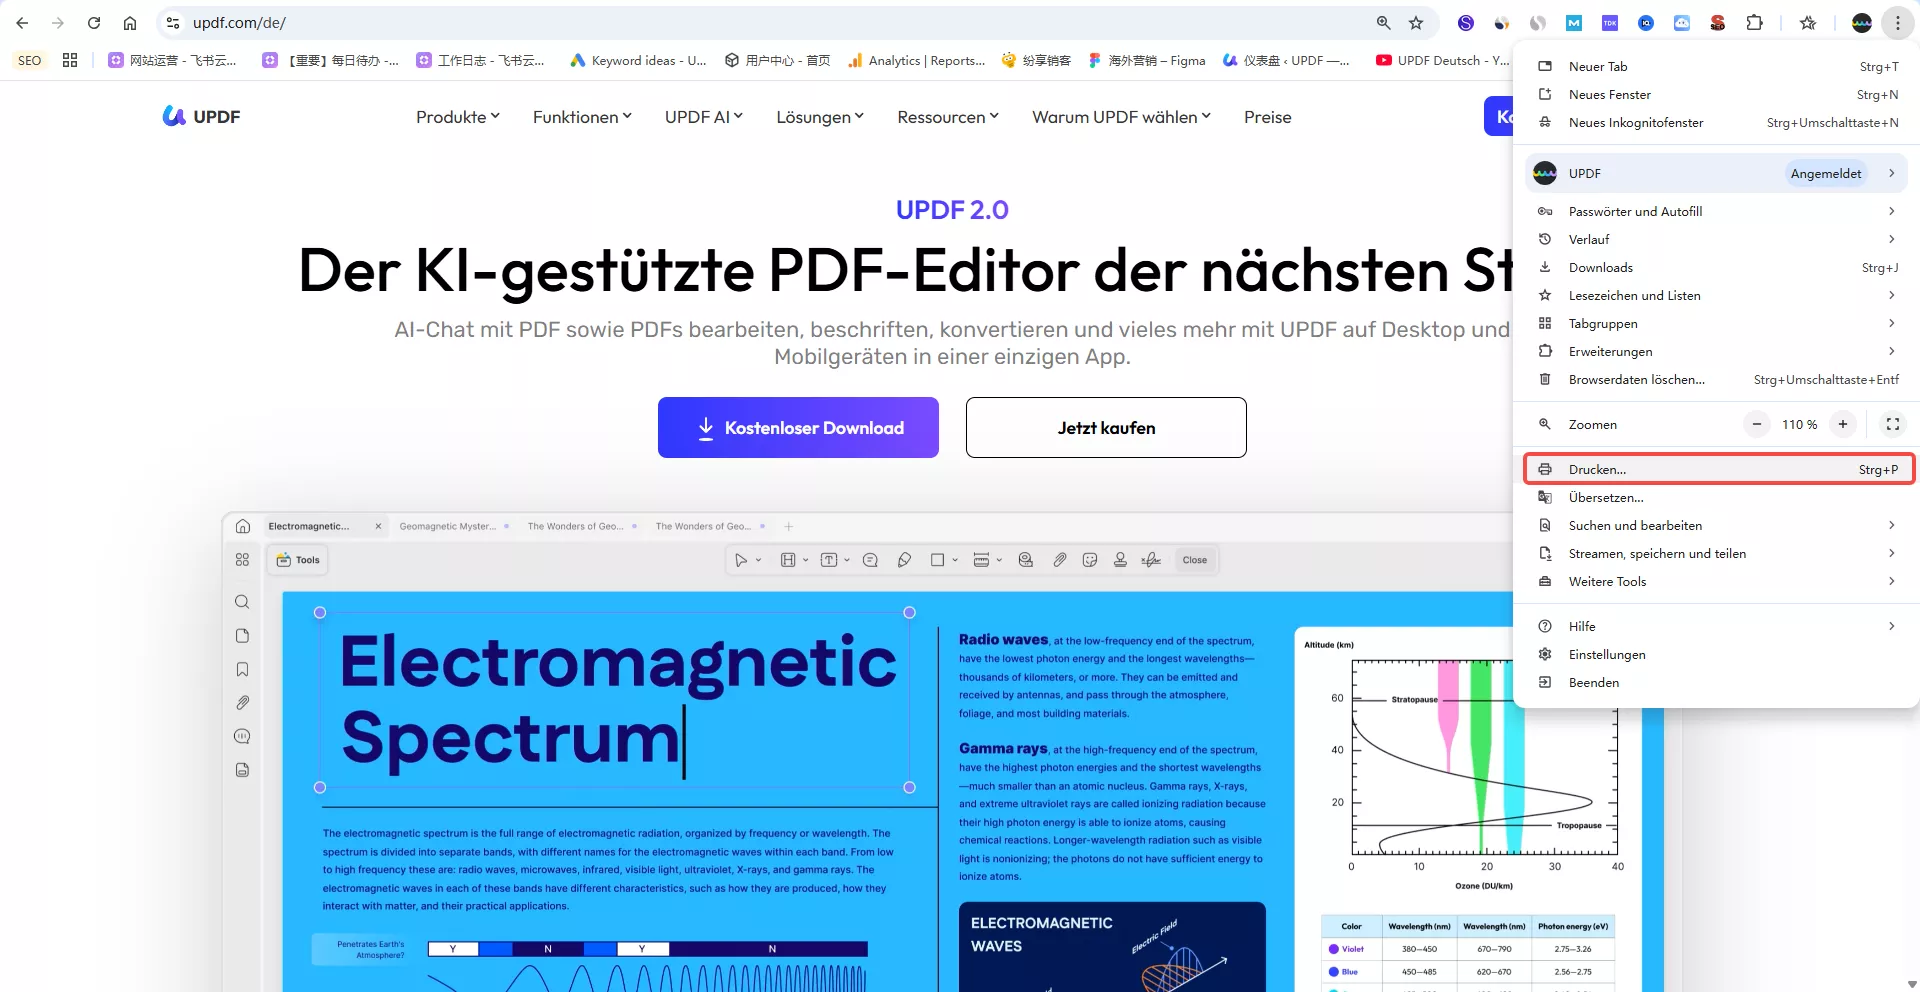The width and height of the screenshot is (1920, 992).
Task: Open page thumbnails in the left sidebar
Action: tap(241, 635)
